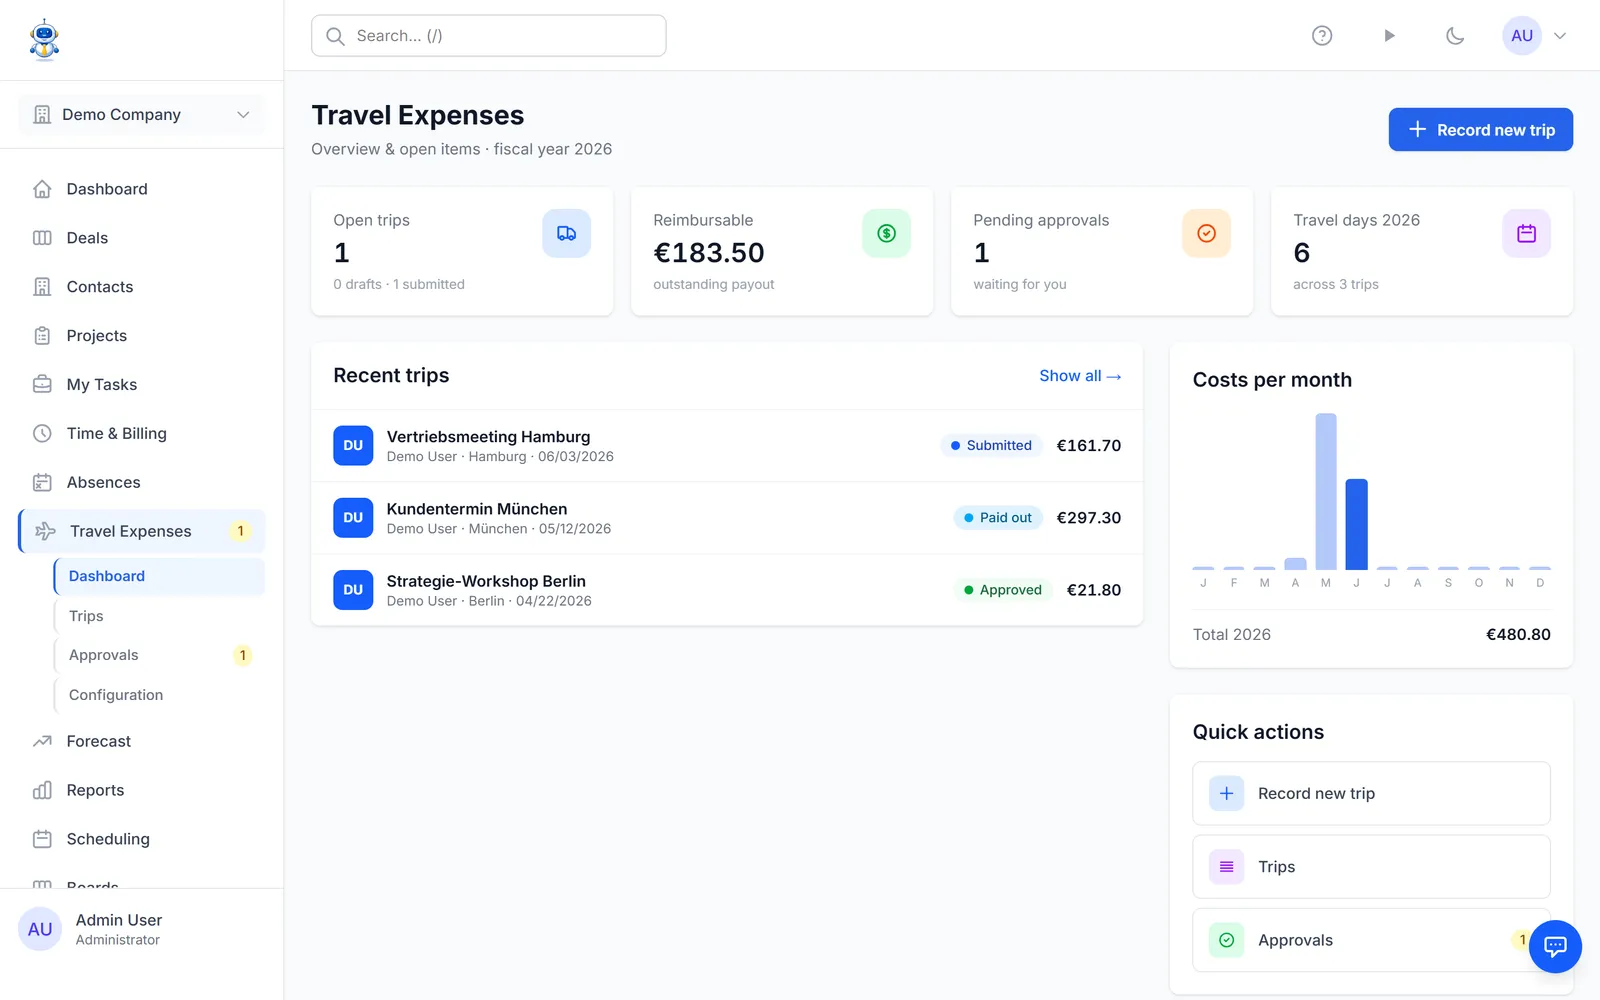The height and width of the screenshot is (1000, 1600).
Task: Open the Demo Company selector
Action: click(141, 115)
